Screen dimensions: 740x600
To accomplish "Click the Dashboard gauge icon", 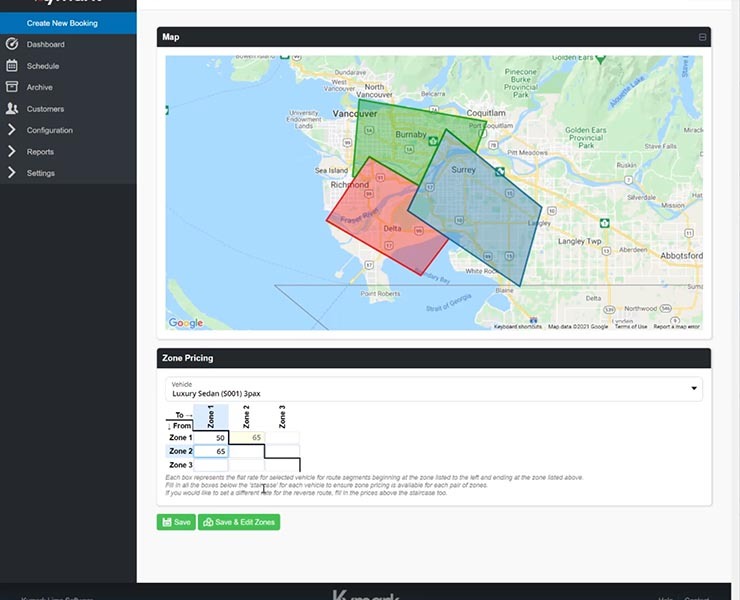I will 12,44.
